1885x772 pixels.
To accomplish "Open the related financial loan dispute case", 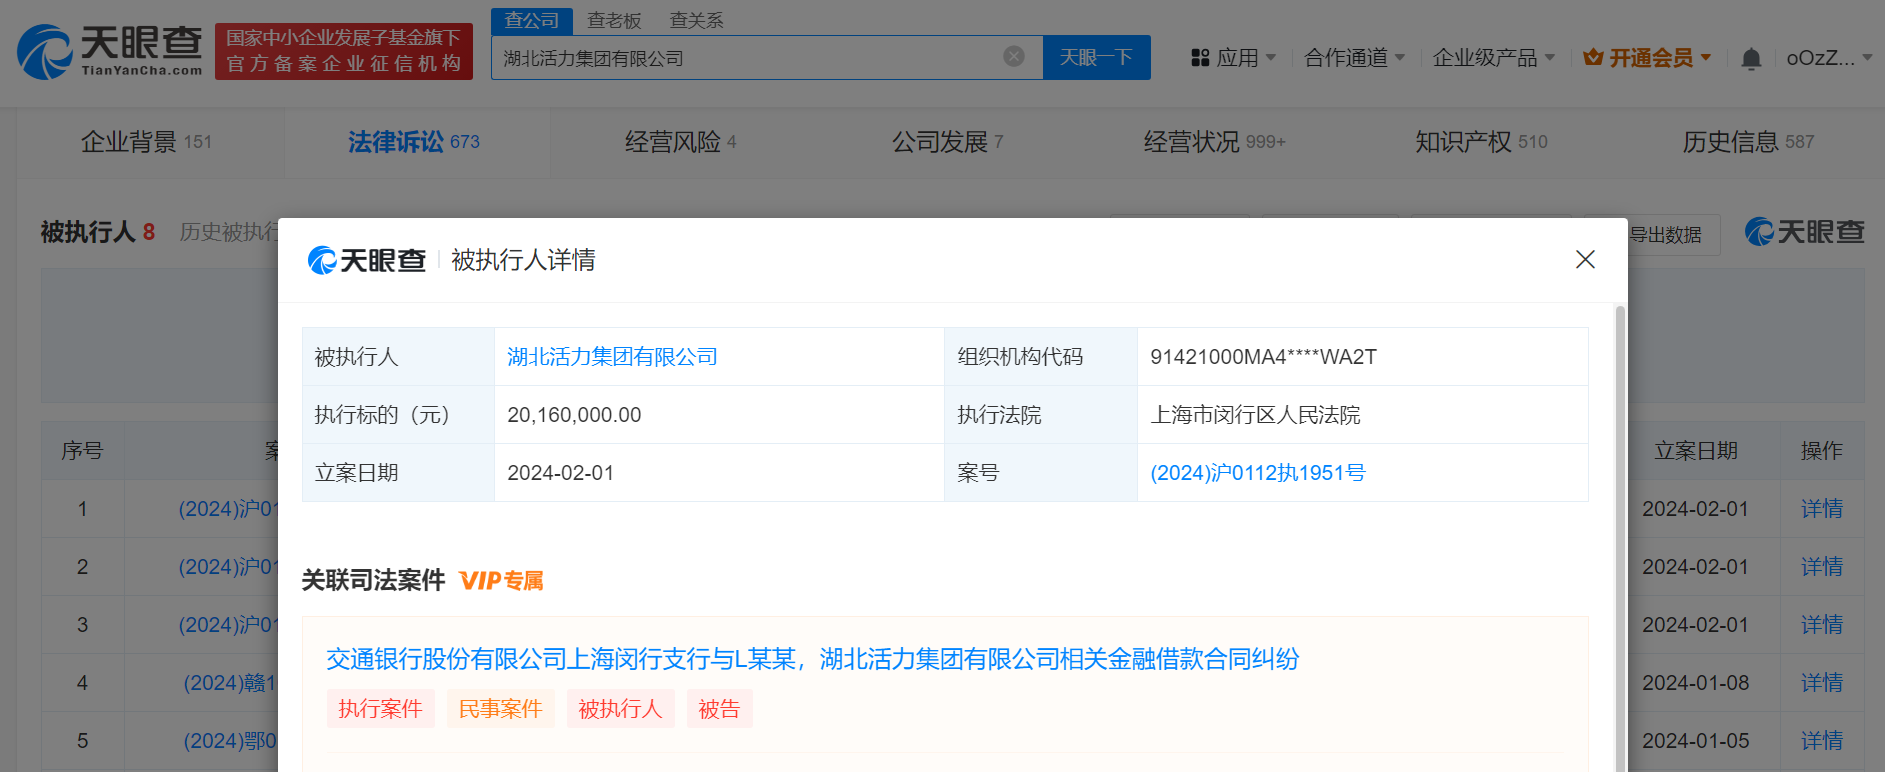I will coord(812,659).
